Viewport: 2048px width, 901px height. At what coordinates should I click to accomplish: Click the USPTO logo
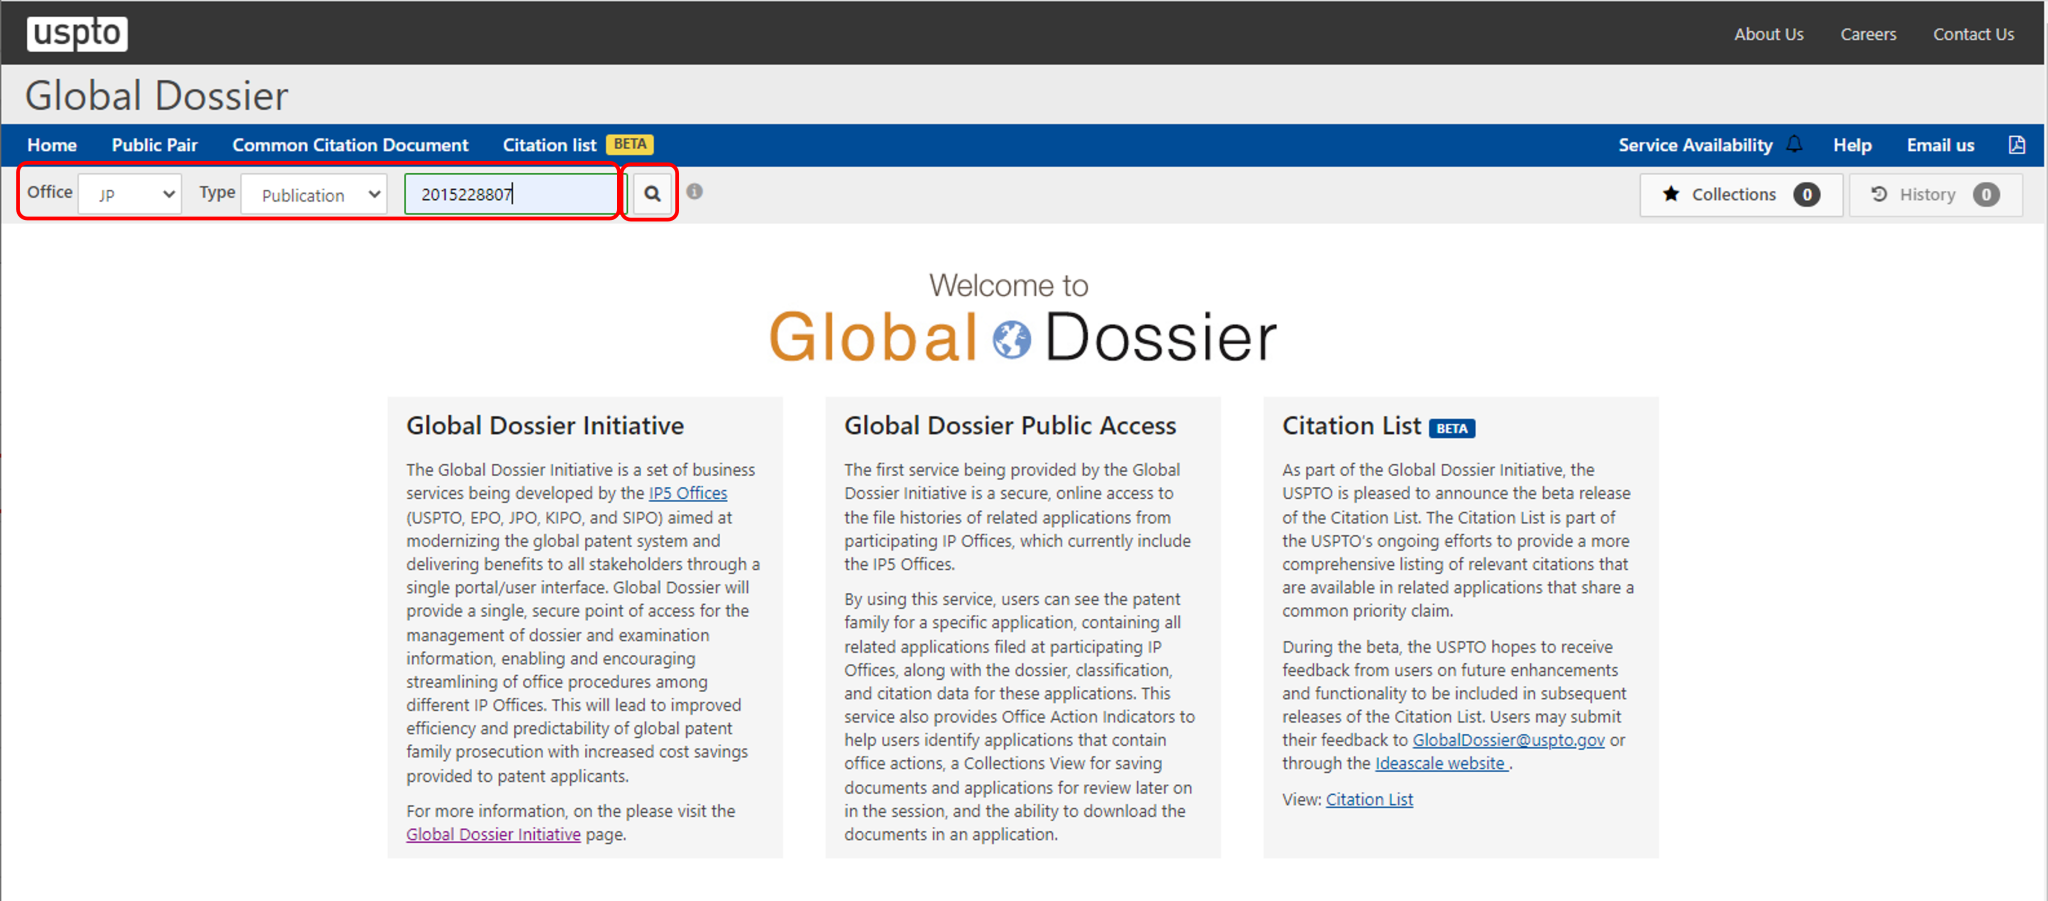click(77, 33)
